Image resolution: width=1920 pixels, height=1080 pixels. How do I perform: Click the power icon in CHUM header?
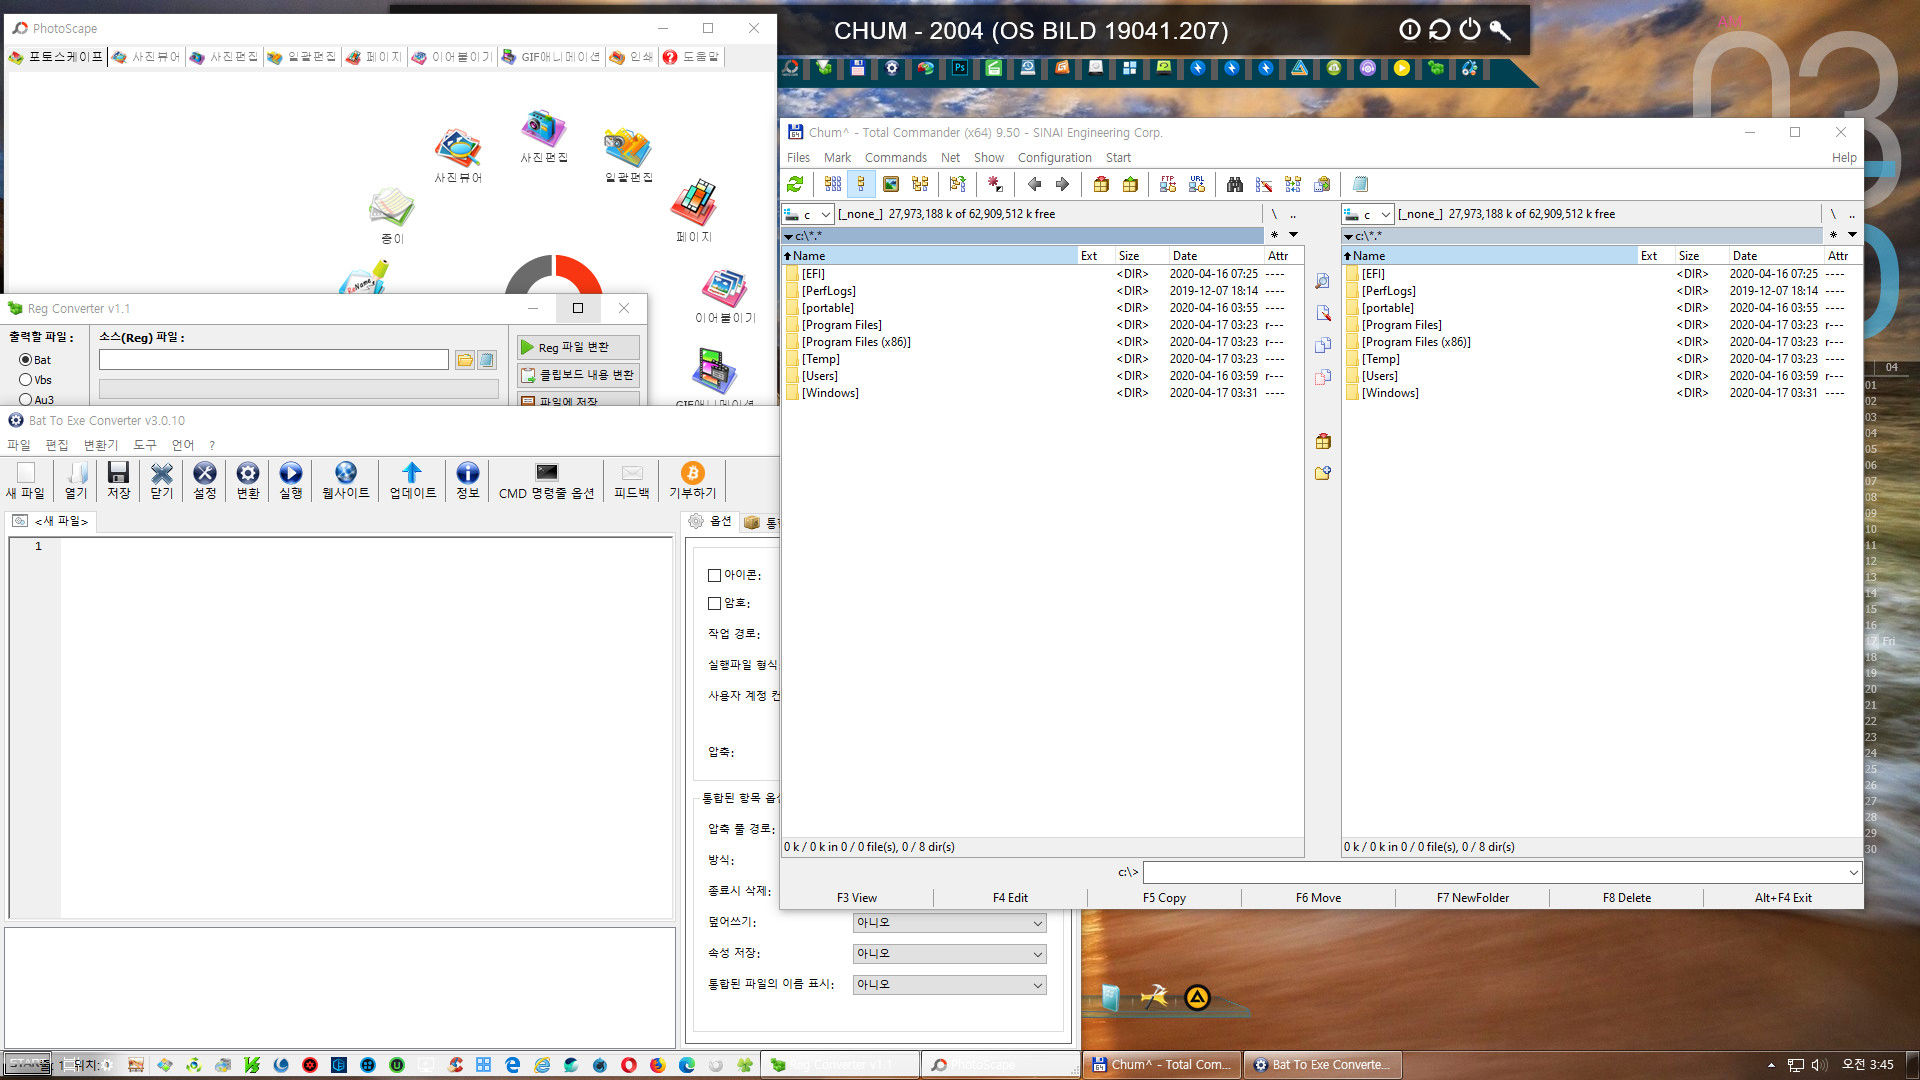1470,30
